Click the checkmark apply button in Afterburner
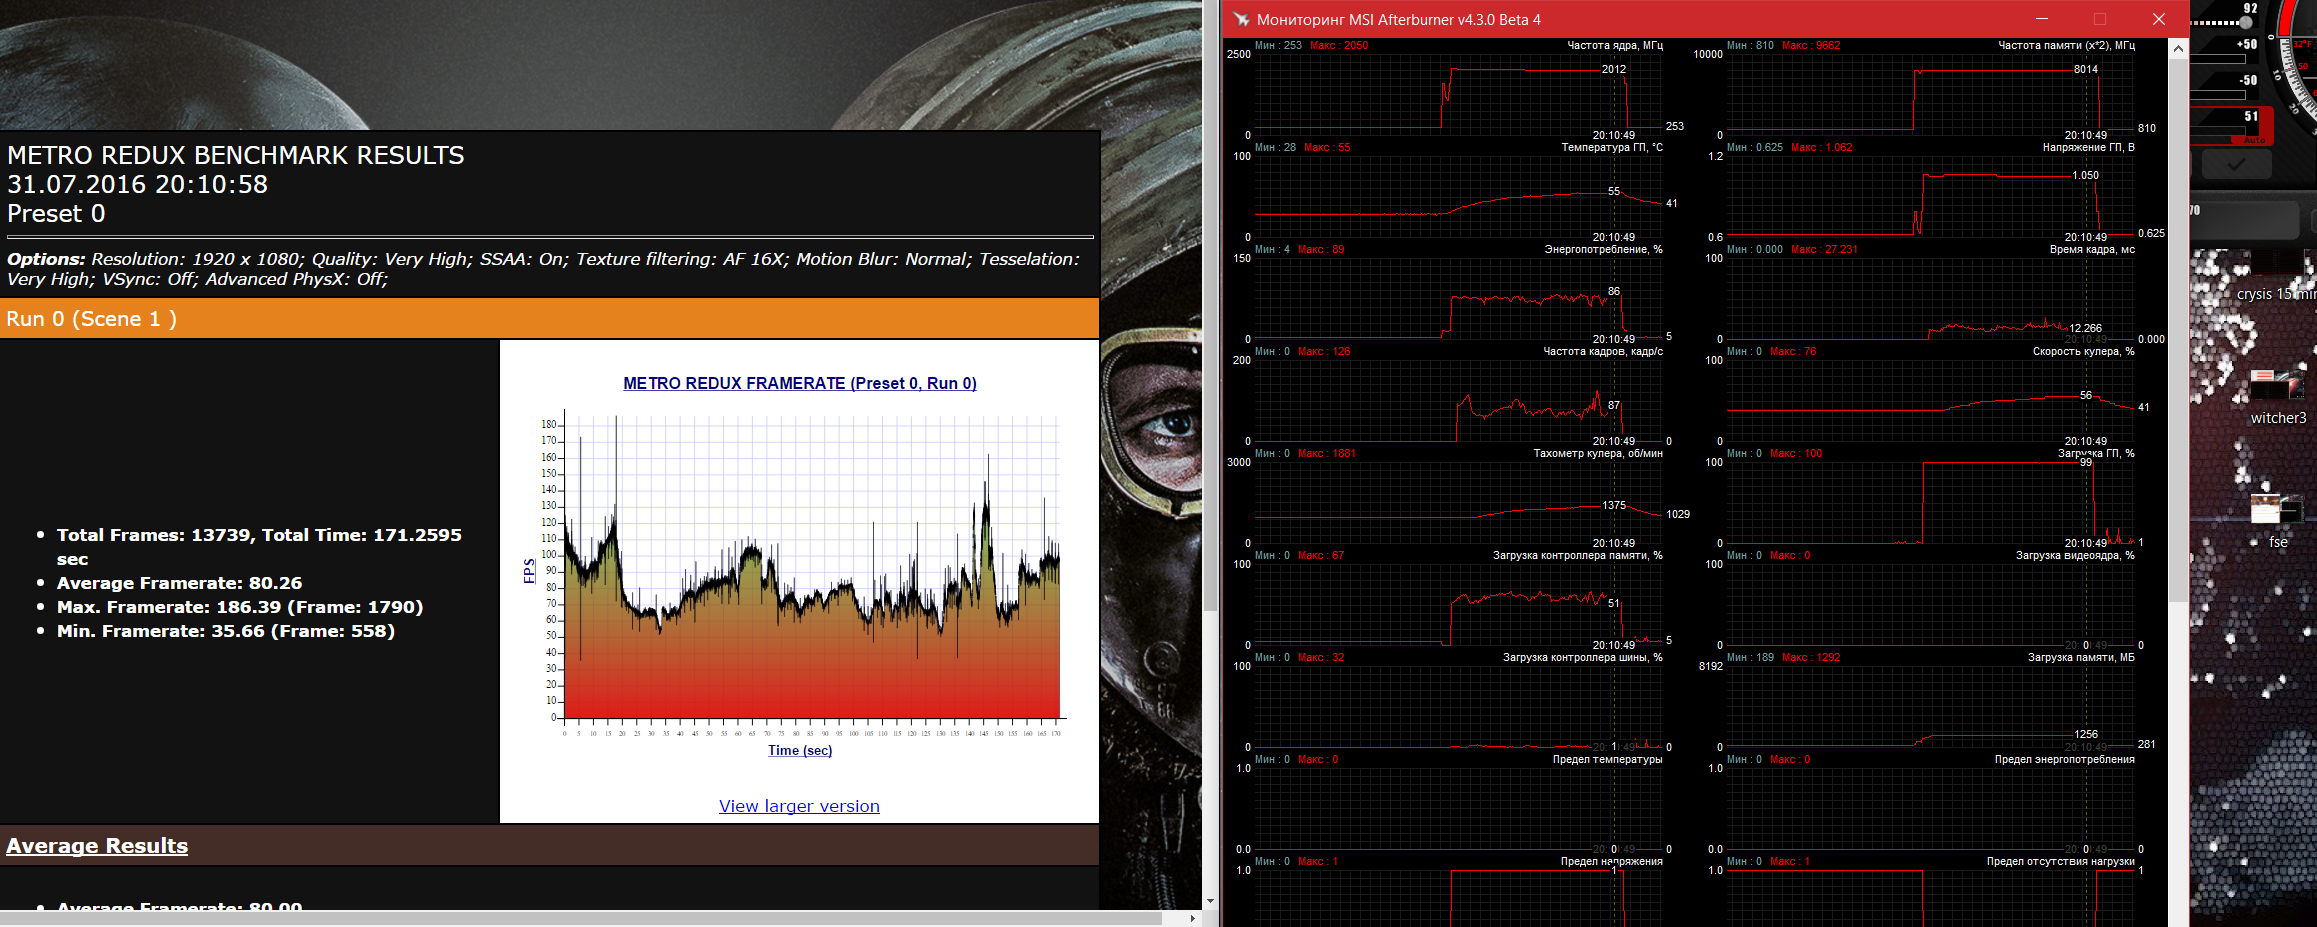 pyautogui.click(x=2235, y=163)
